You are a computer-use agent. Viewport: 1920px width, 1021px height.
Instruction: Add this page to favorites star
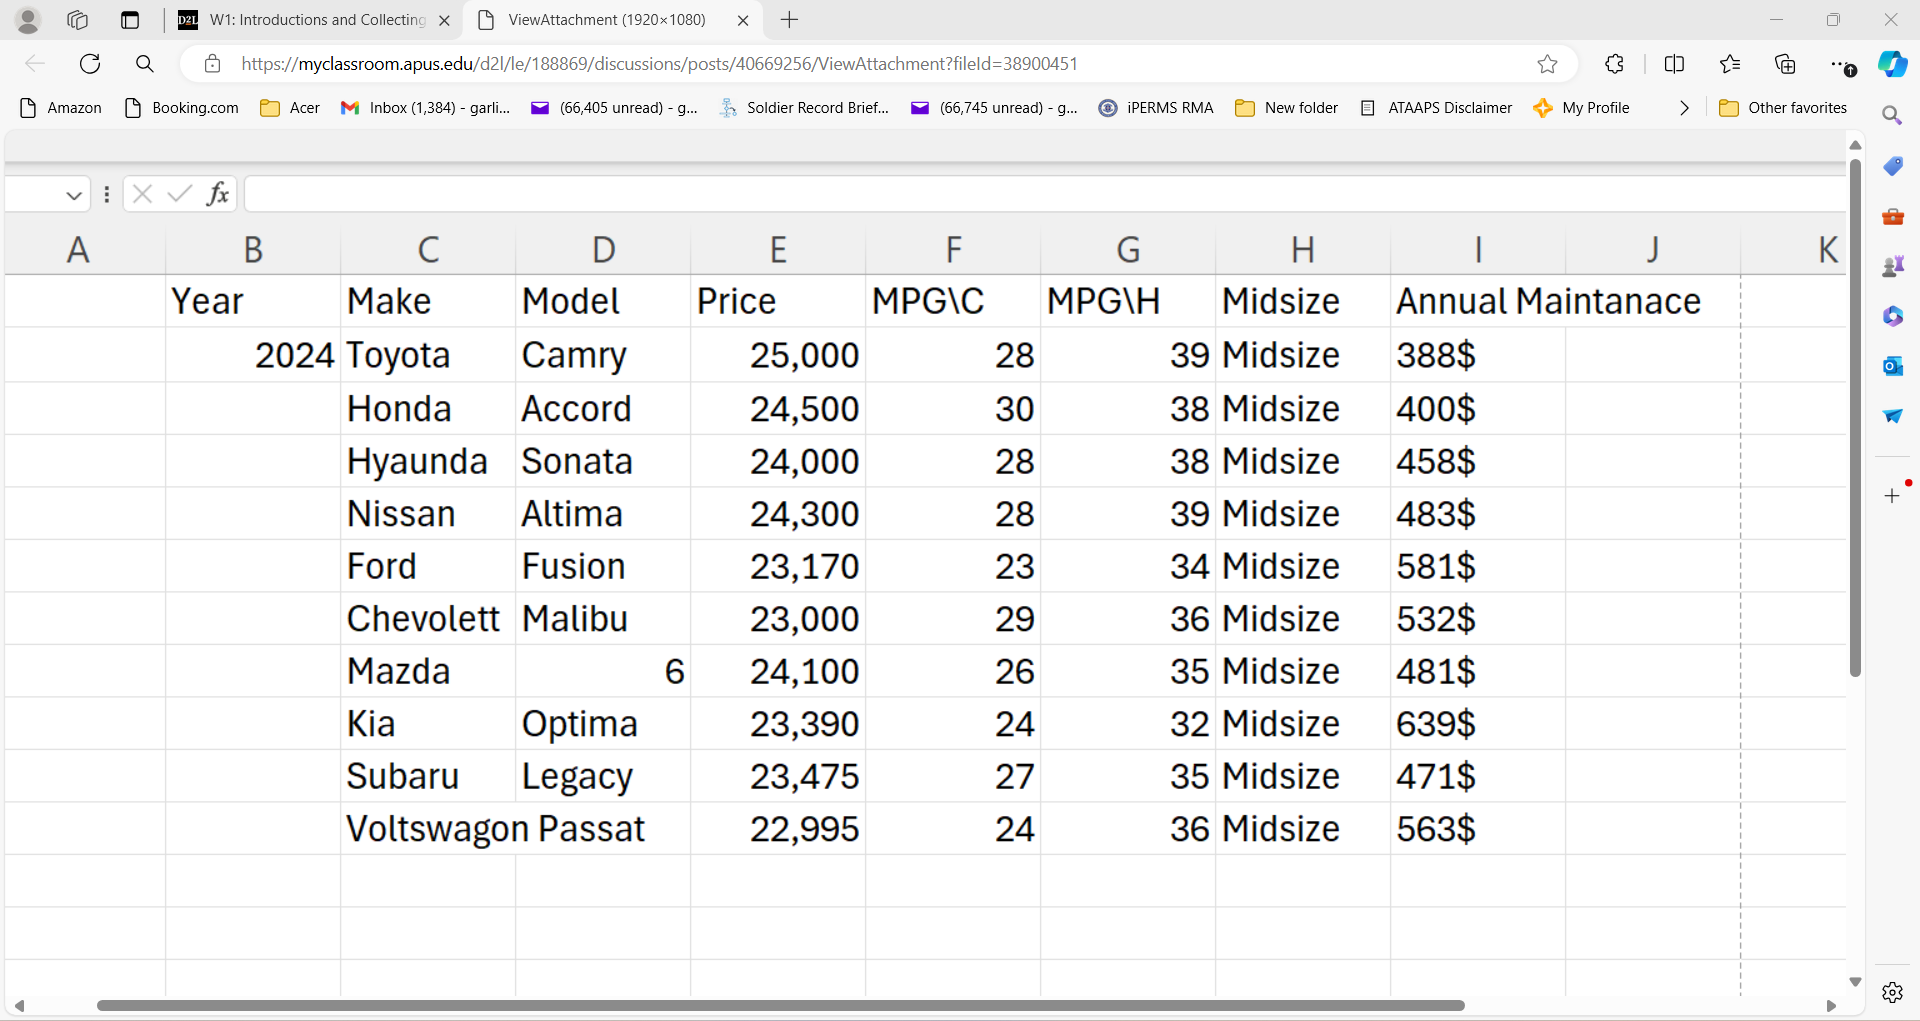click(x=1548, y=64)
